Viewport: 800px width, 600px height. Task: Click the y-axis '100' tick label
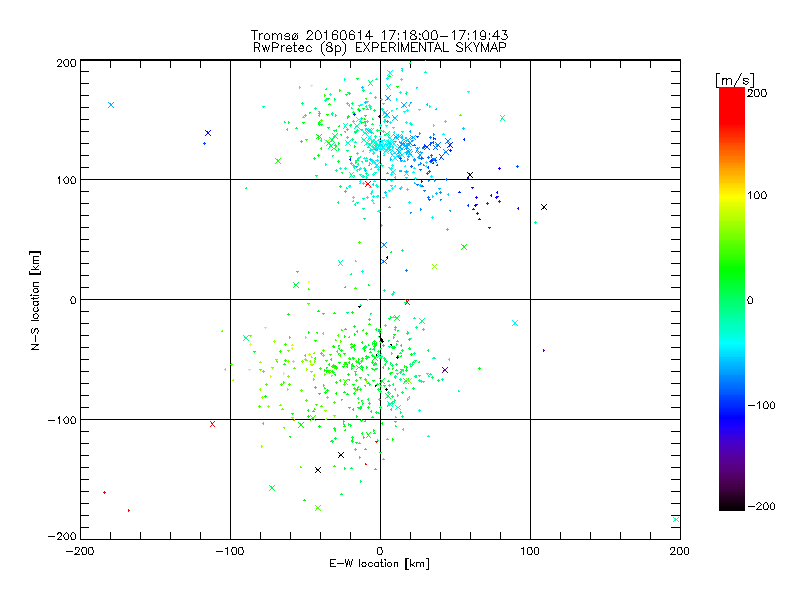(x=66, y=180)
